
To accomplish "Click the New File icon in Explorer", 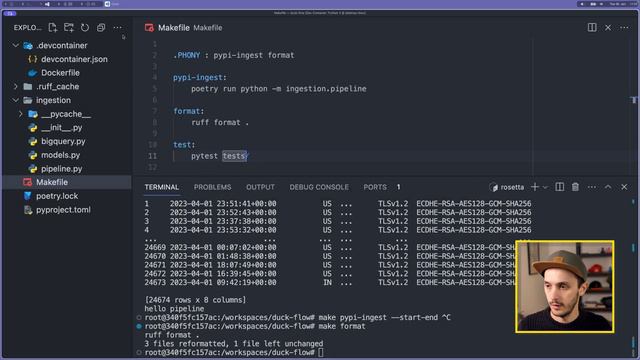I will point(53,27).
